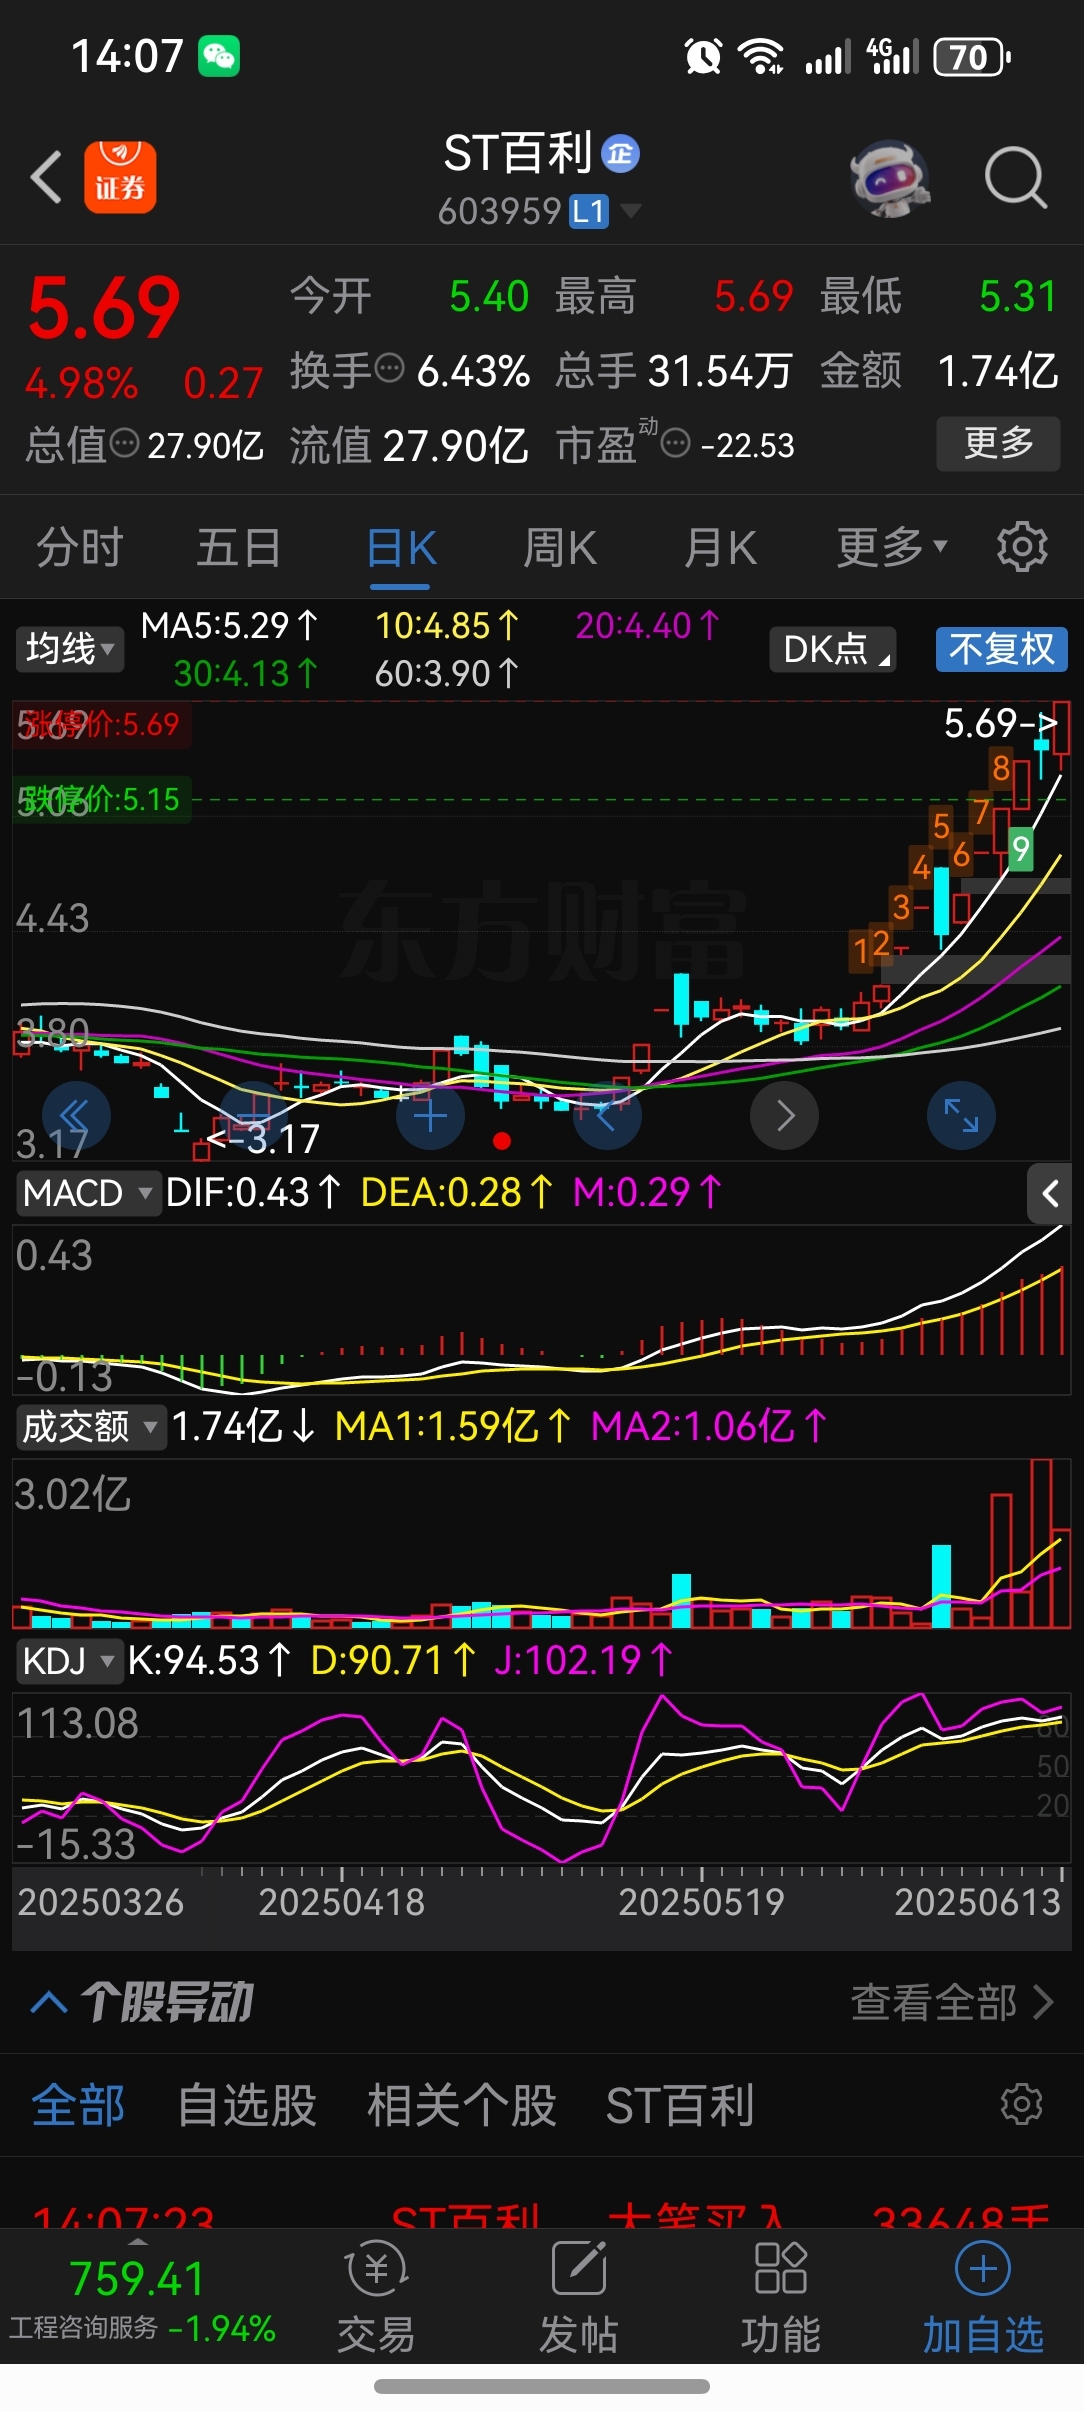This screenshot has width=1084, height=2412.
Task: Tap the red dot marker below chart
Action: tap(502, 1141)
